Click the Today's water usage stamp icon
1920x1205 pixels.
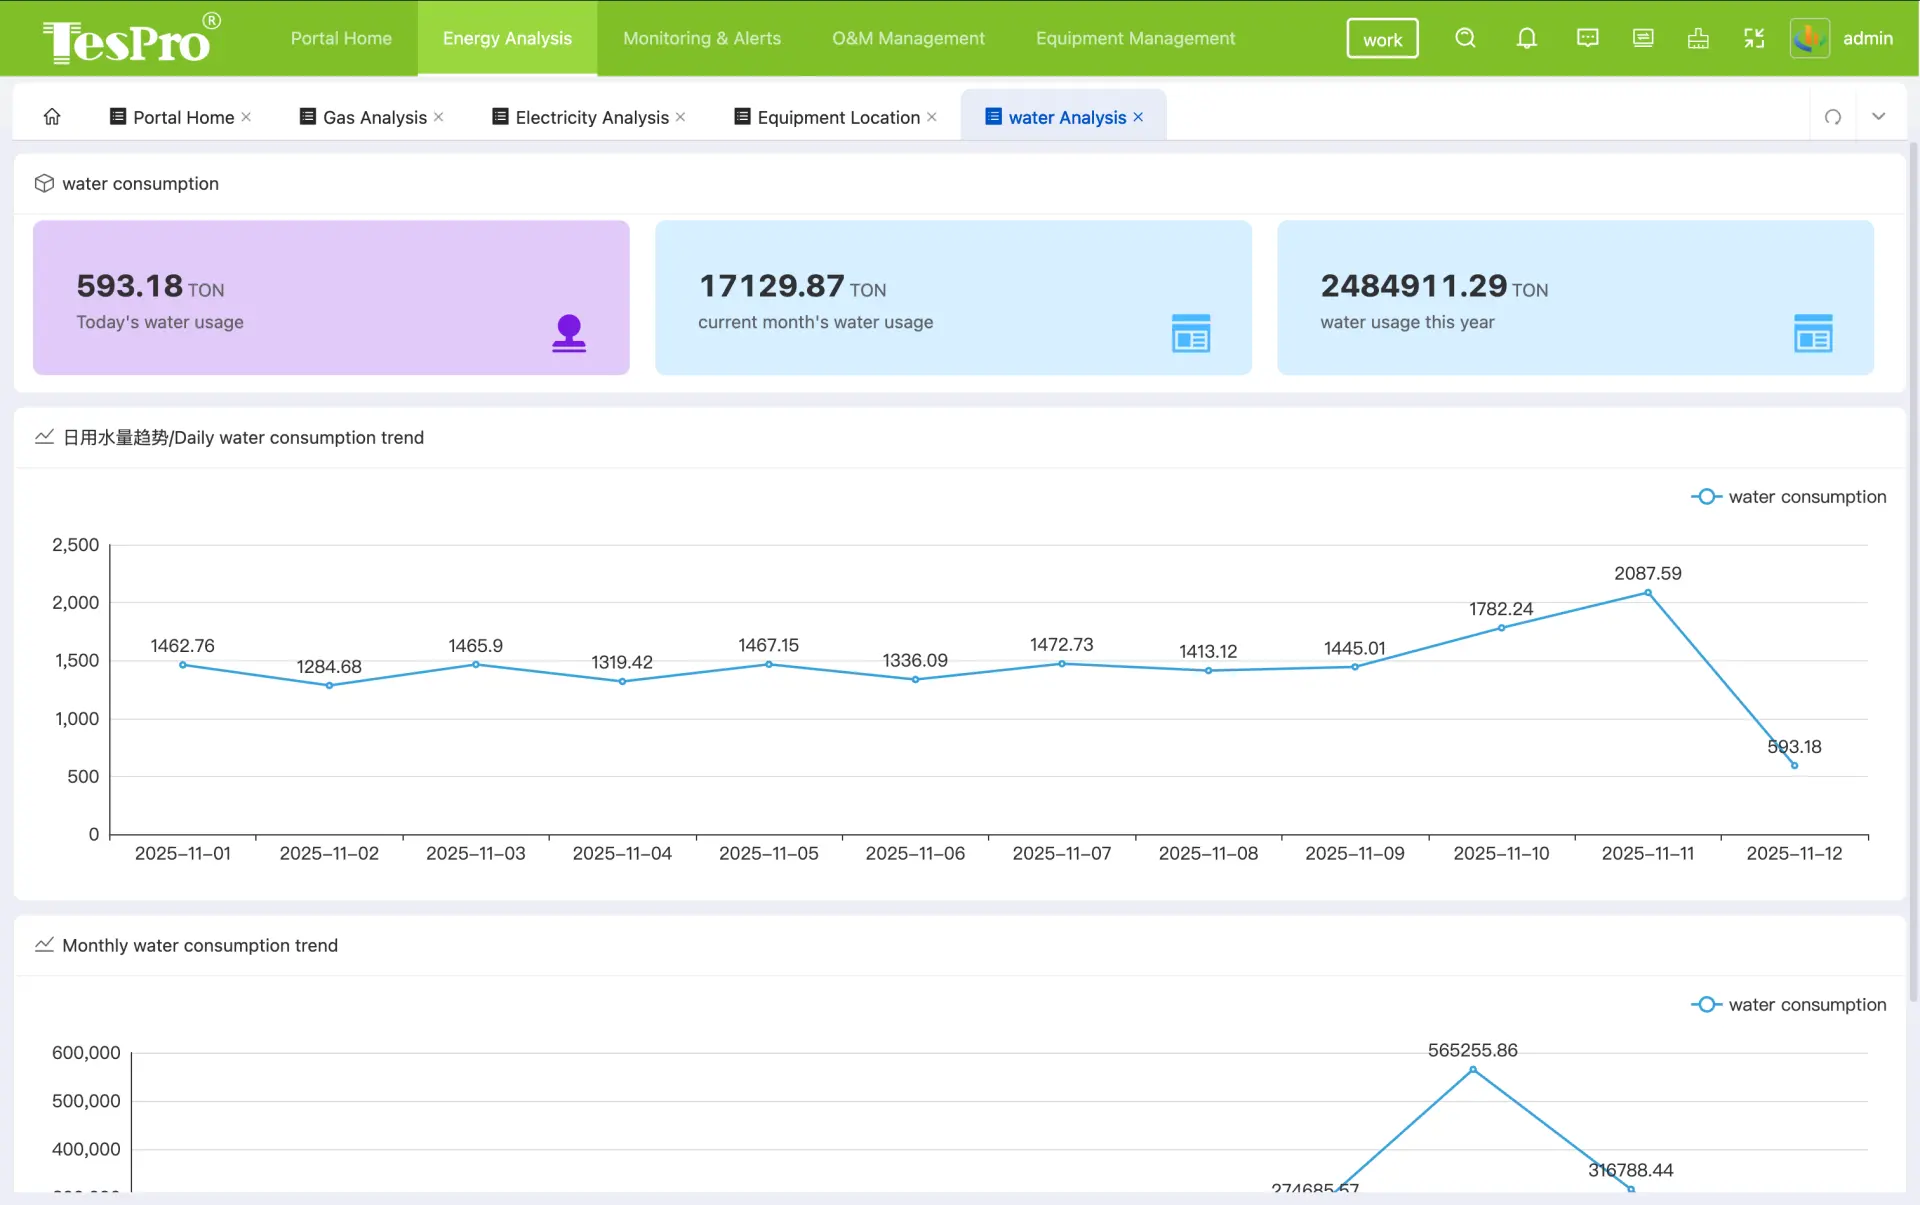569,333
